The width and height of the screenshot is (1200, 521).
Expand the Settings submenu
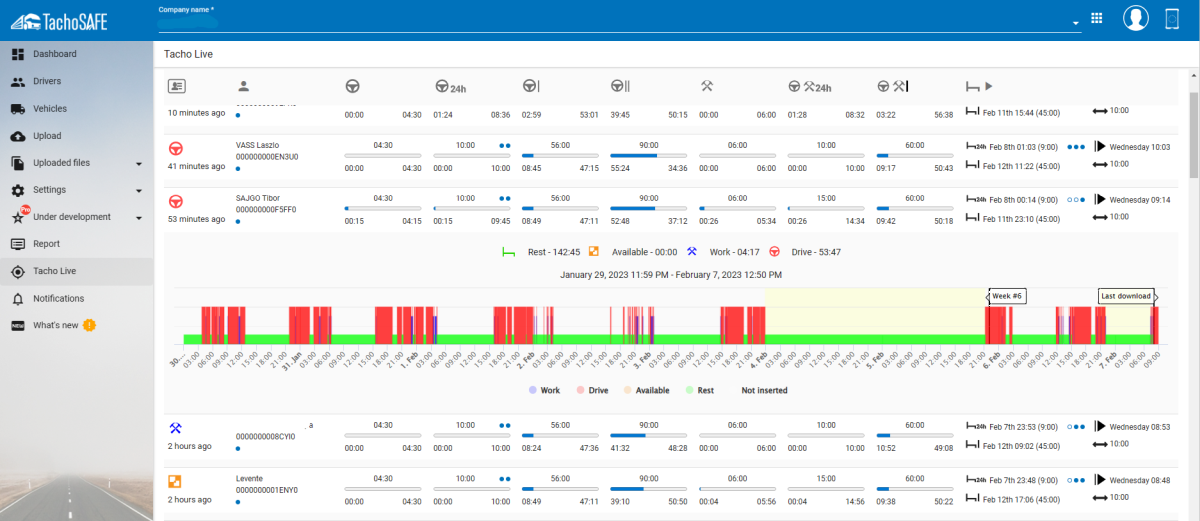[x=139, y=190]
